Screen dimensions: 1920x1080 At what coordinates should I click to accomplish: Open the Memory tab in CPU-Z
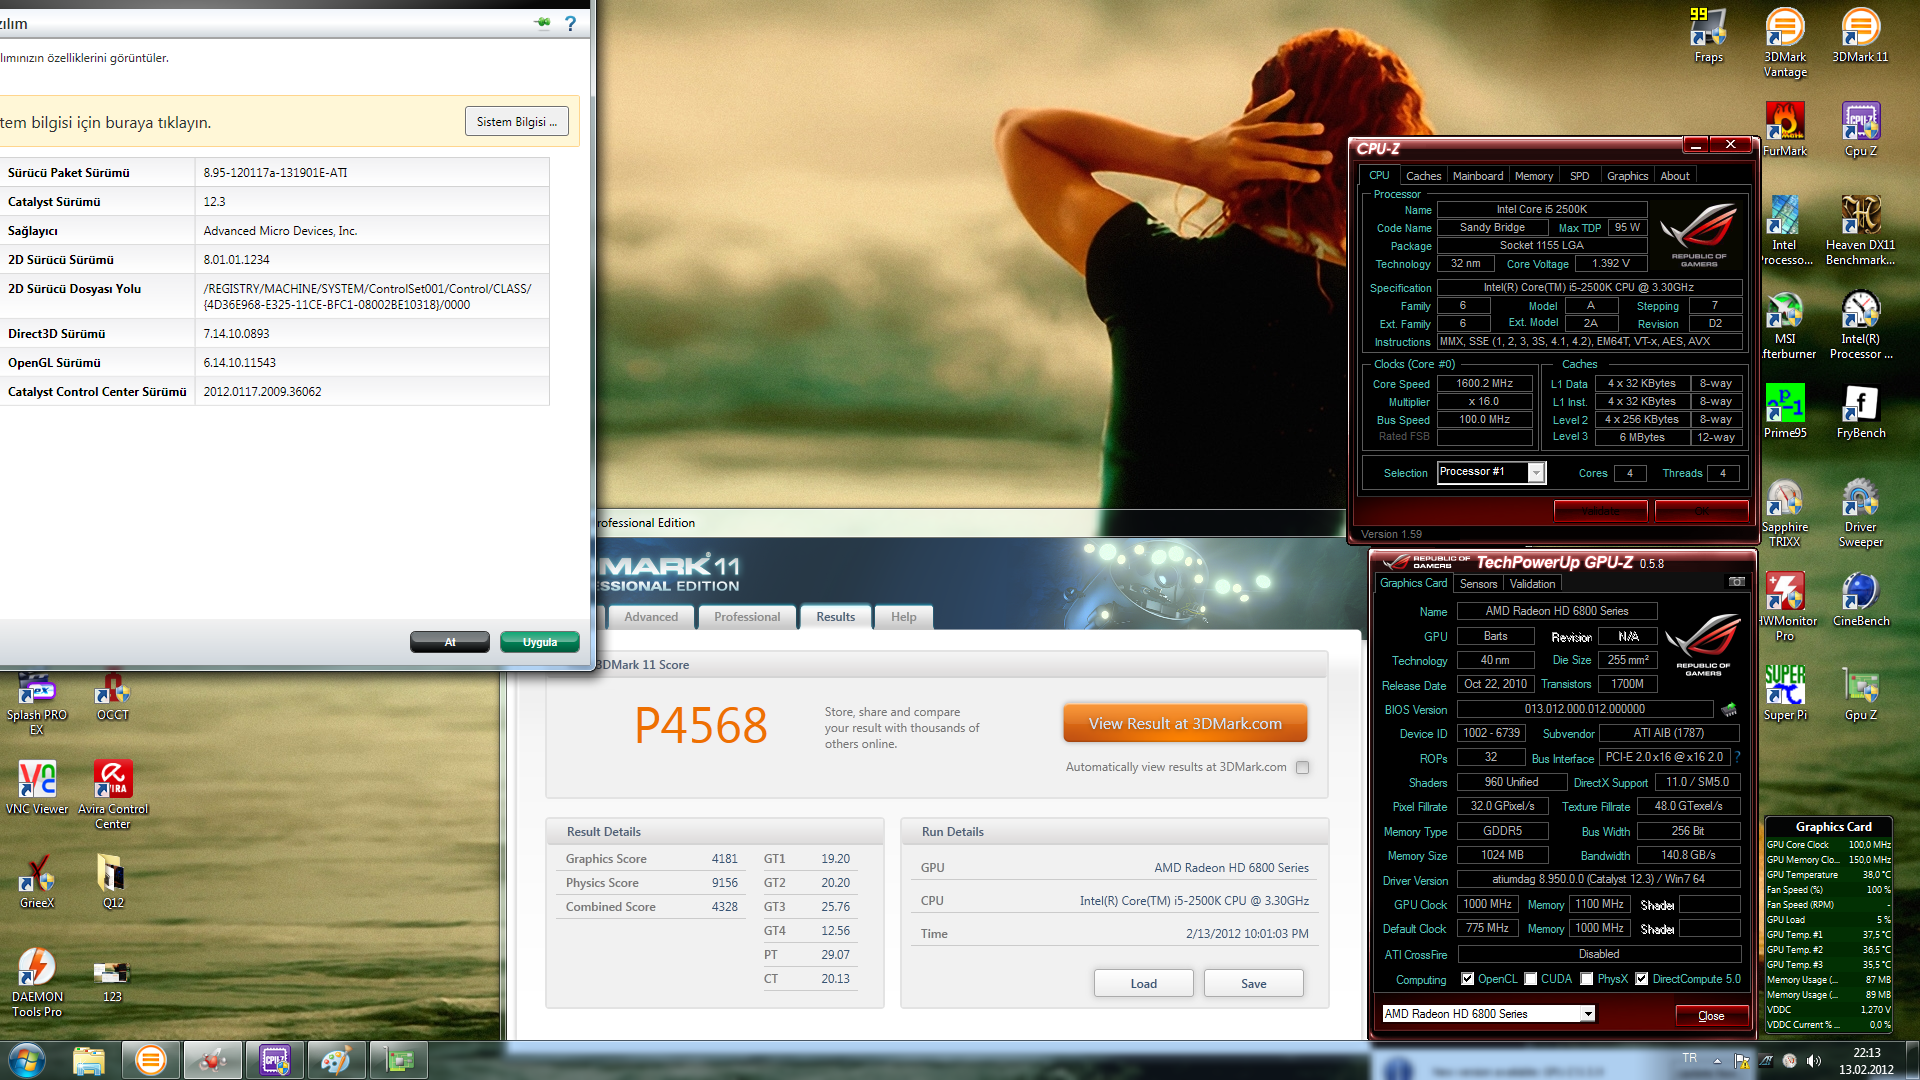(1533, 176)
